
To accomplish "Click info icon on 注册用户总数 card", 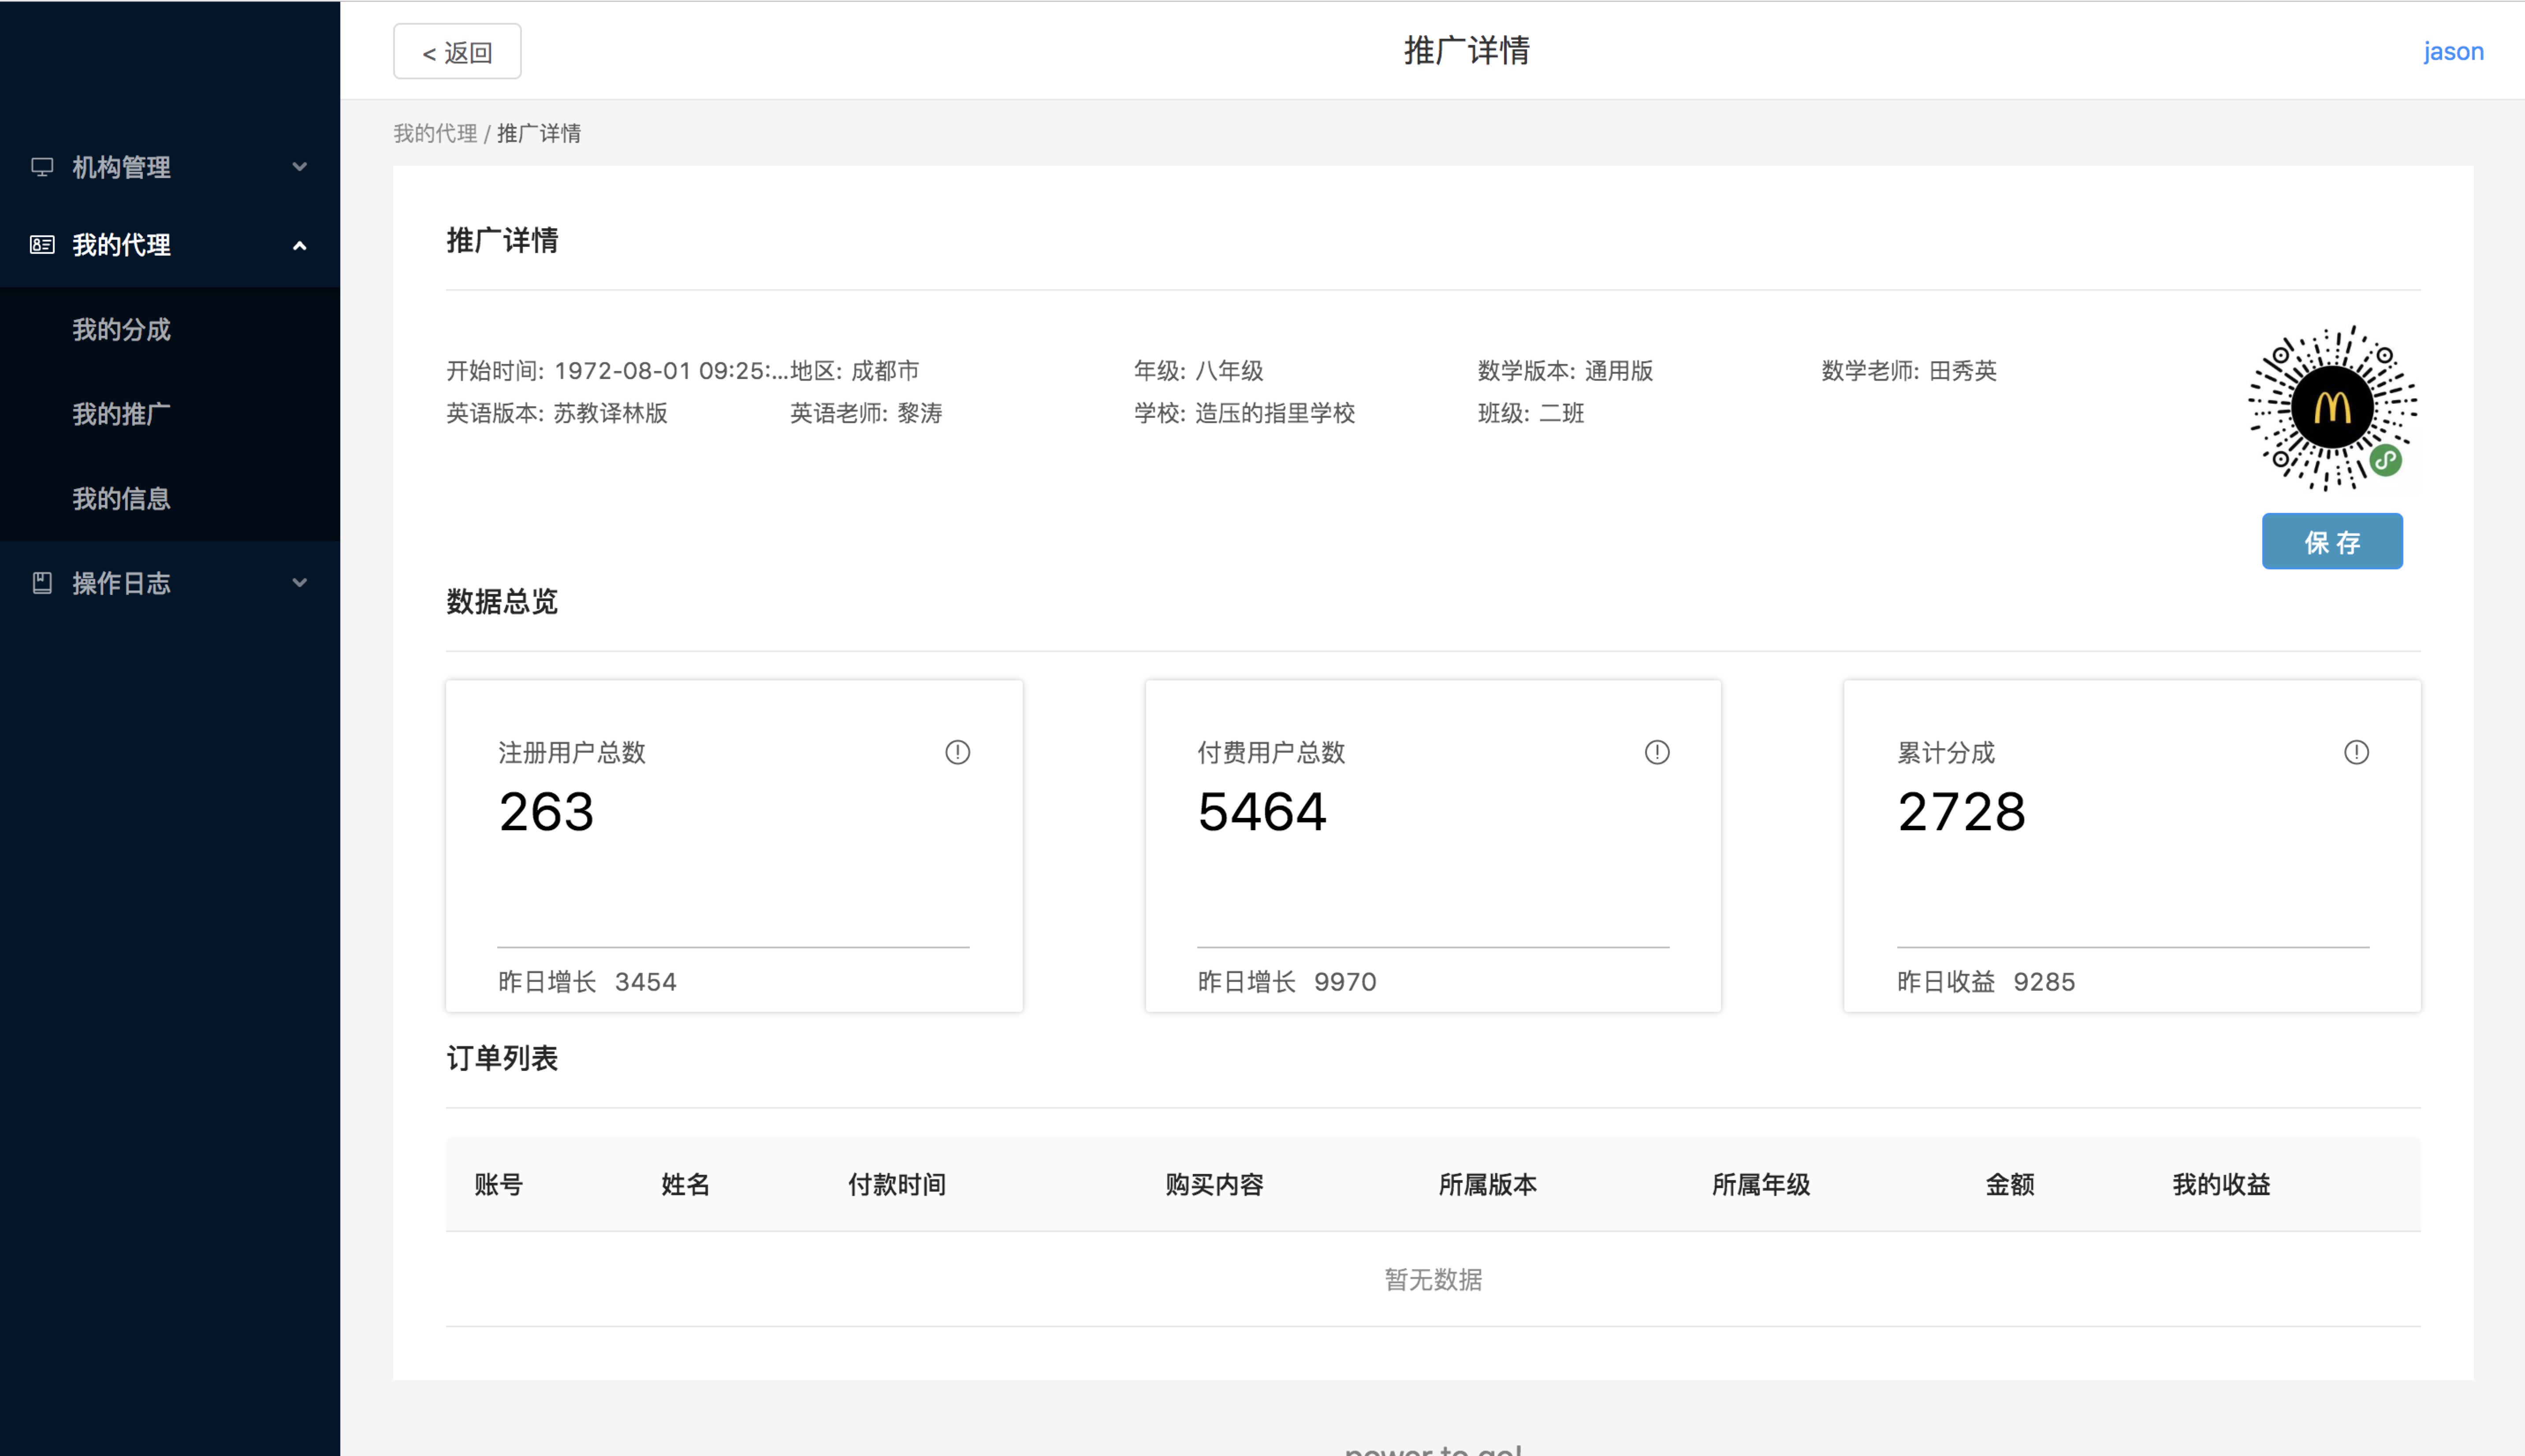I will (957, 752).
